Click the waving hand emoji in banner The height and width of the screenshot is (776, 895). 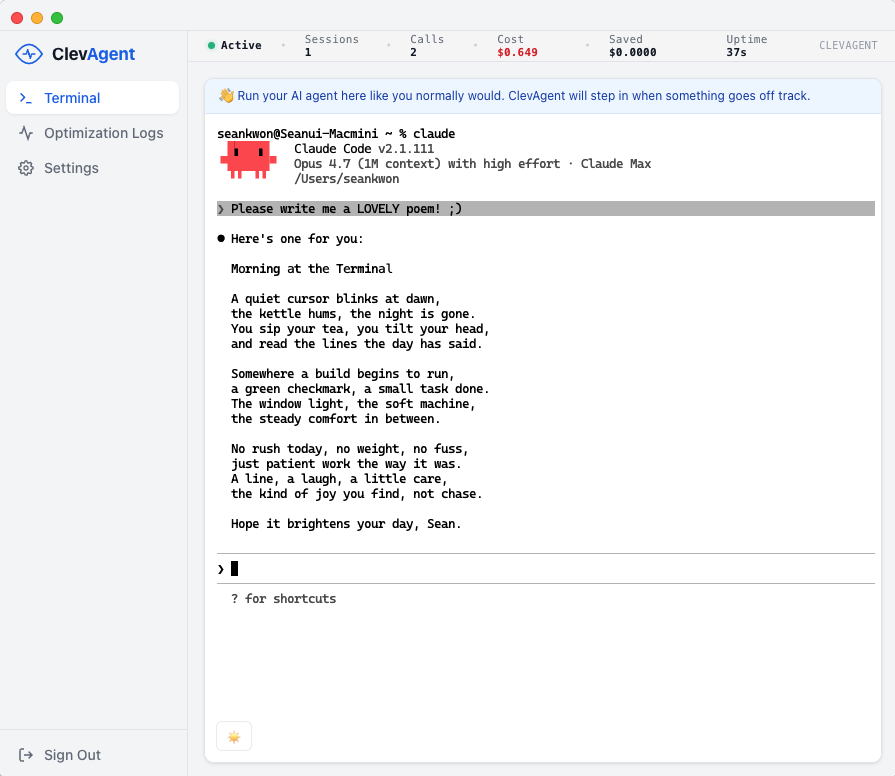226,96
